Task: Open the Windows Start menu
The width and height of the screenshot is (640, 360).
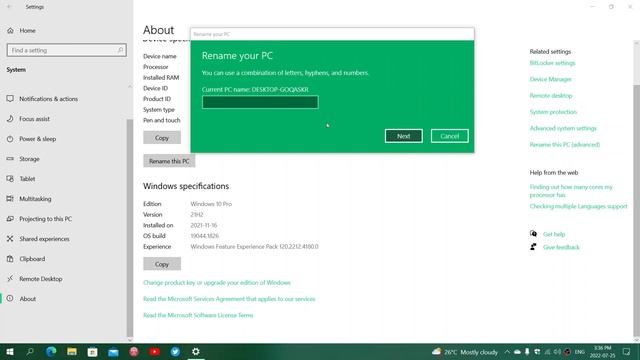Action: pyautogui.click(x=10, y=351)
